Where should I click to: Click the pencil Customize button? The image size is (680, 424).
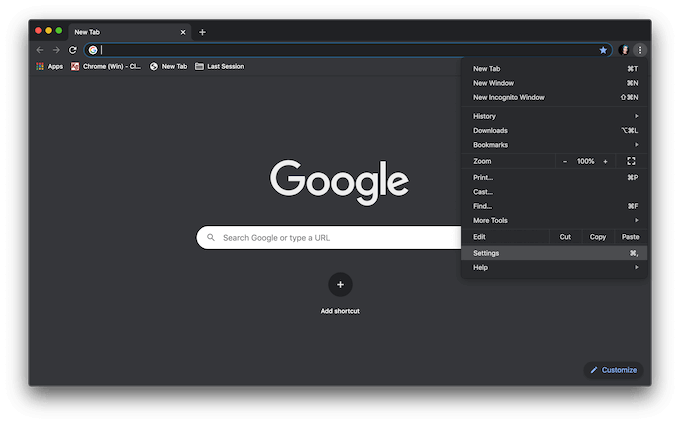[x=613, y=370]
